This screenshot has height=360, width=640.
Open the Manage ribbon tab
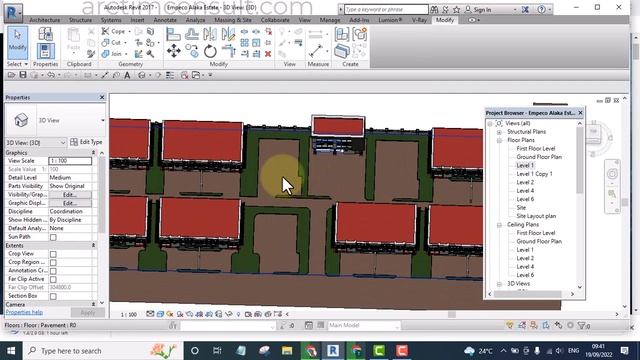330,20
